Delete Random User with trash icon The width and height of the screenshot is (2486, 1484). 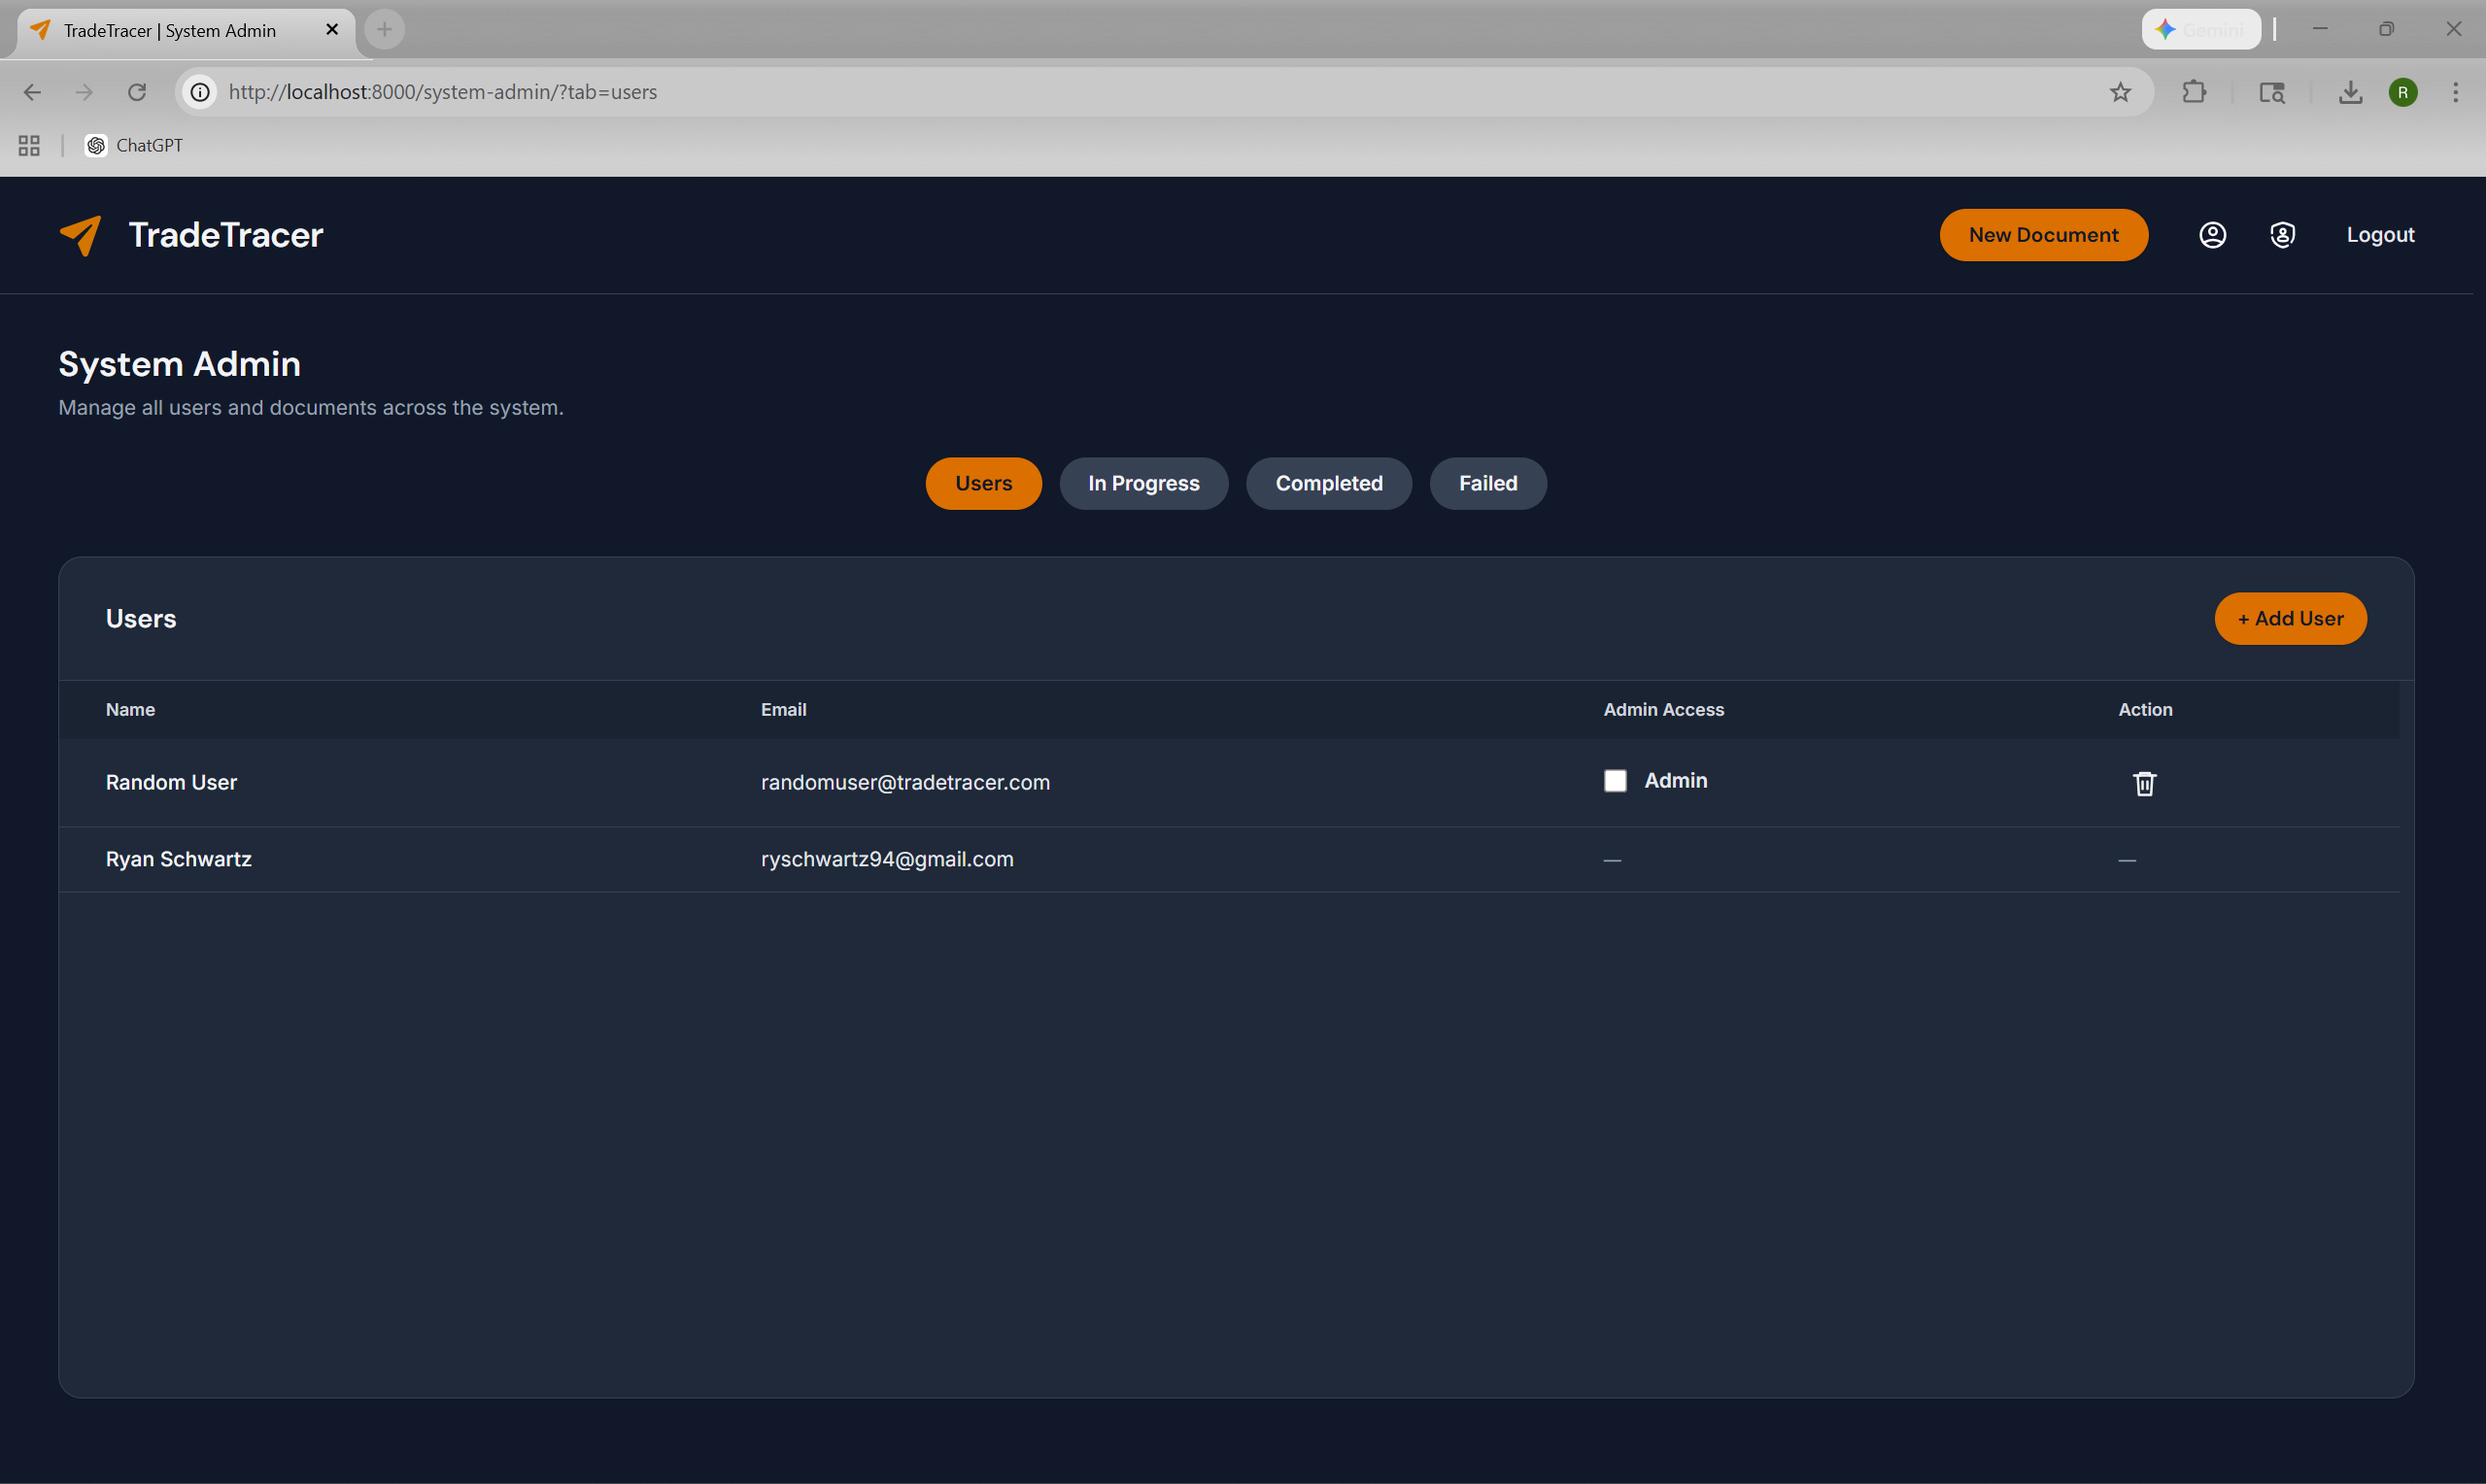[x=2144, y=783]
